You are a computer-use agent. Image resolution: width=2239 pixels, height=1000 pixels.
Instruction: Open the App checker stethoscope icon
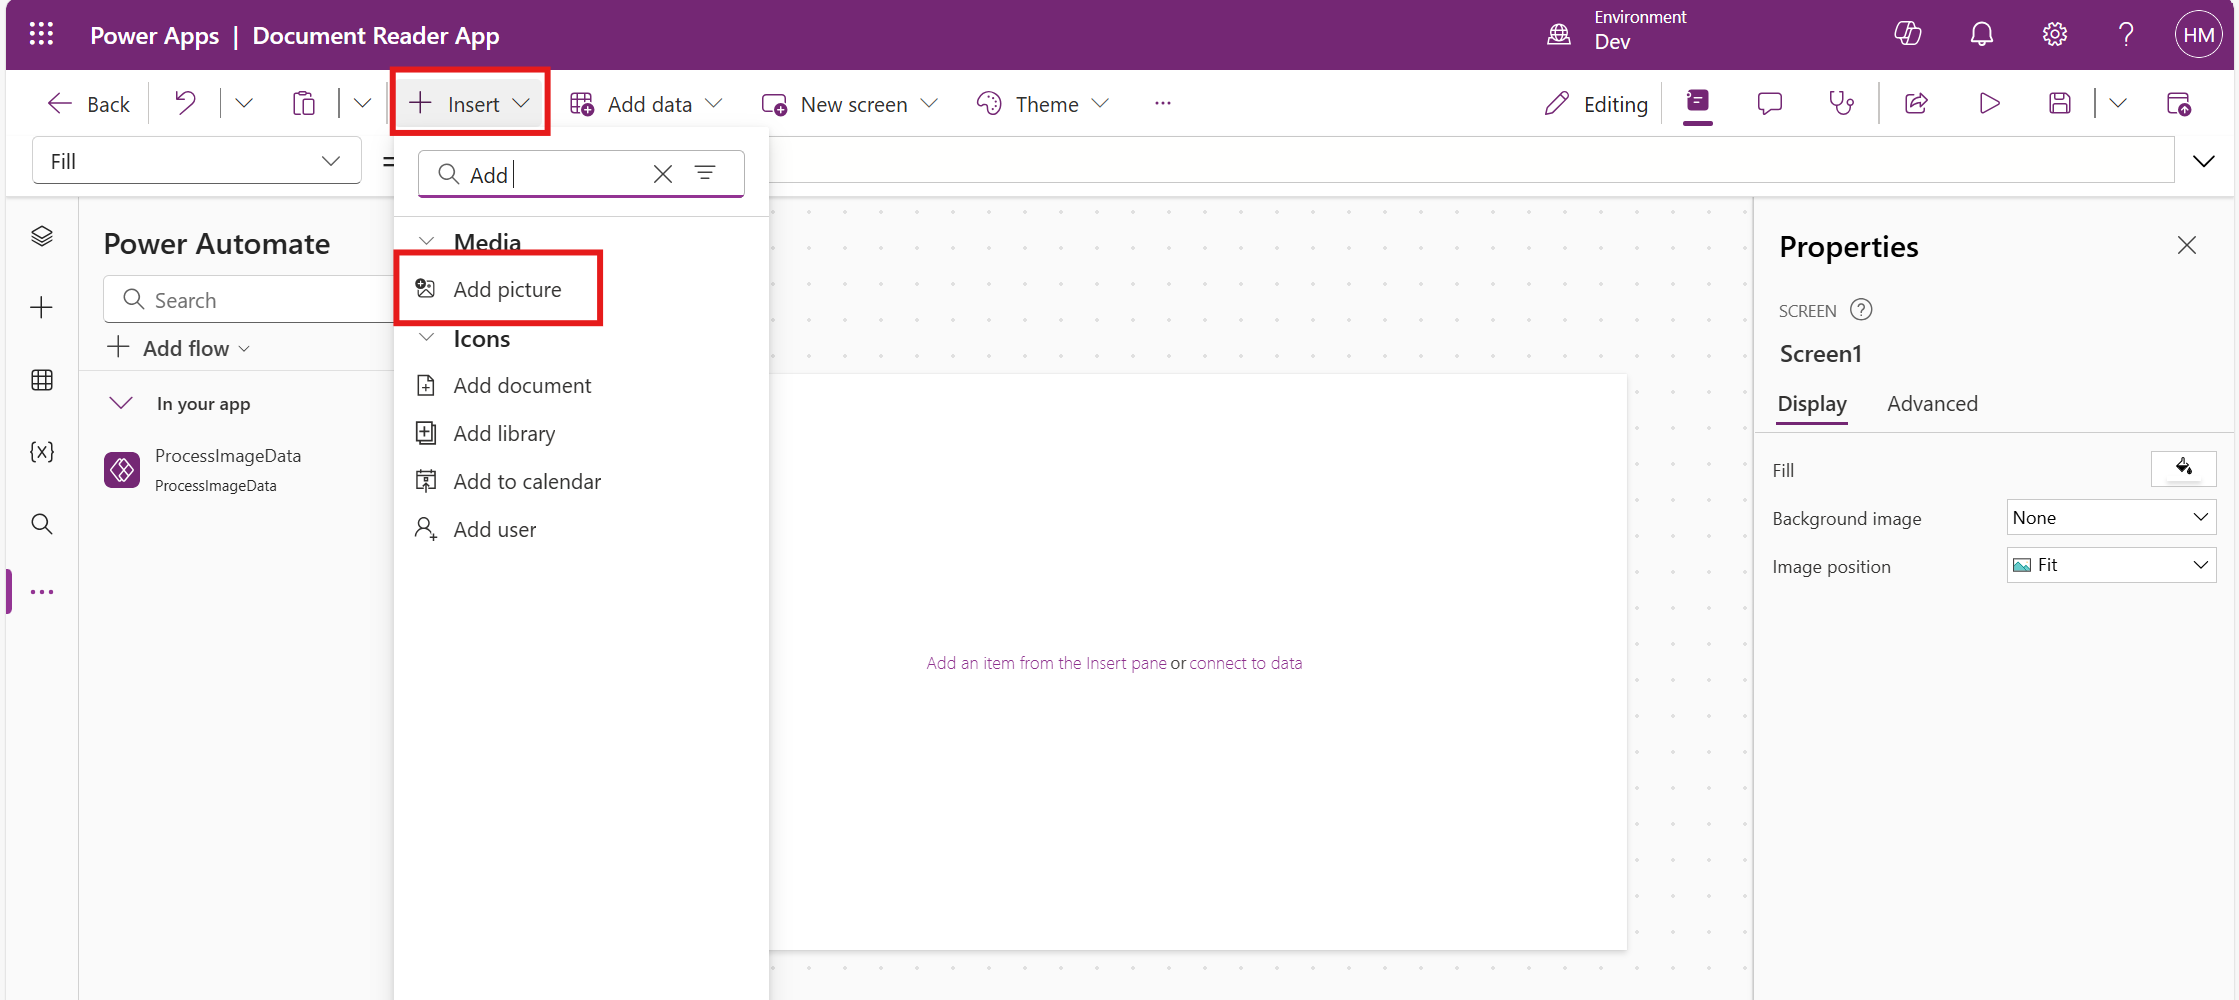point(1841,104)
